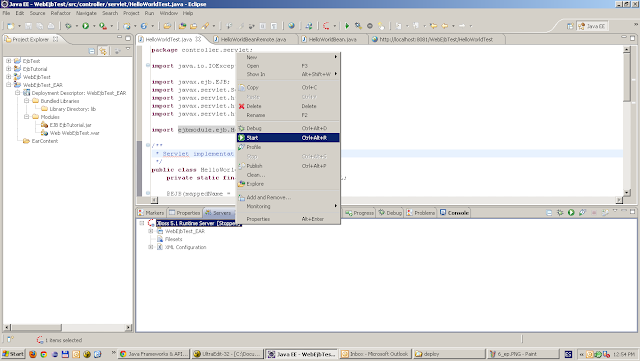
Task: Open dropdown arrow next to Run icon
Action: (x=94, y=26)
